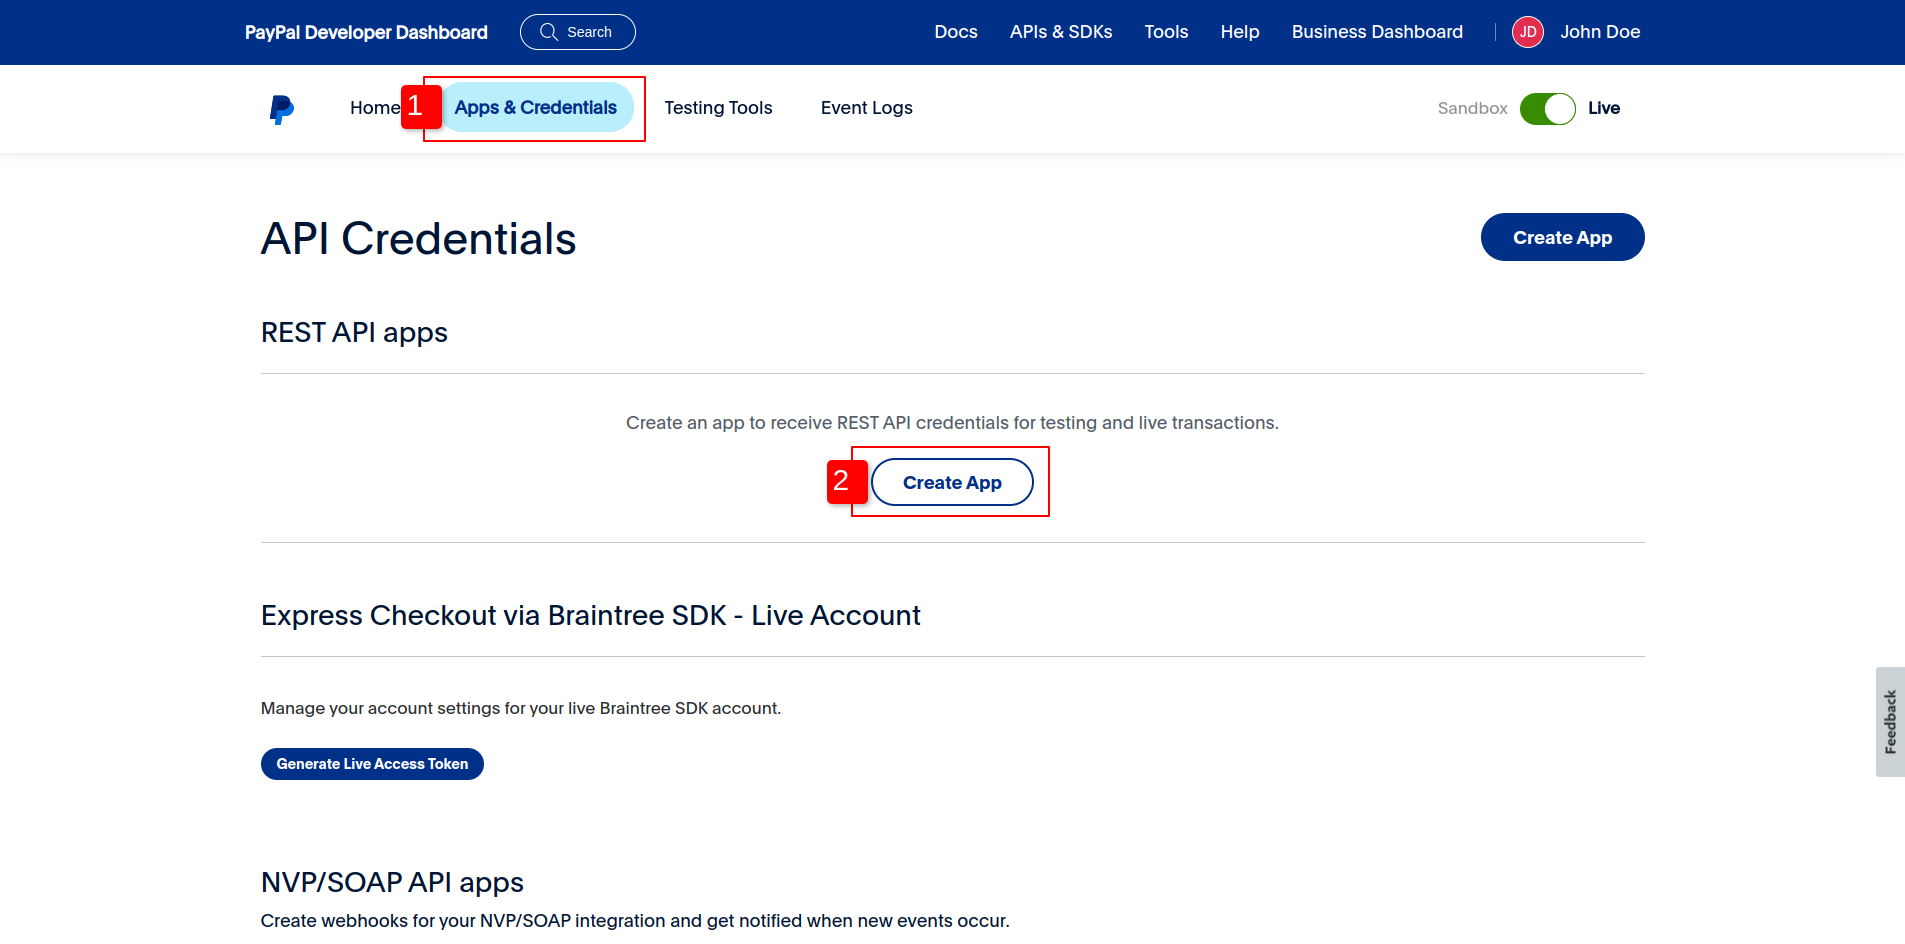The height and width of the screenshot is (944, 1905).
Task: Click the filled Create App button at top right
Action: 1562,237
